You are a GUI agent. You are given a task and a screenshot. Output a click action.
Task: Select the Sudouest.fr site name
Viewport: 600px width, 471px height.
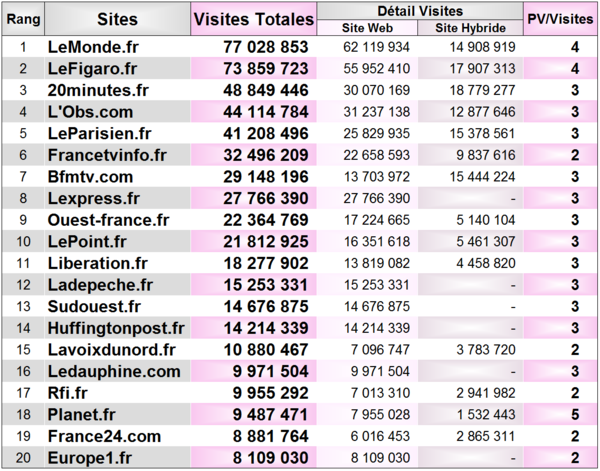(94, 306)
